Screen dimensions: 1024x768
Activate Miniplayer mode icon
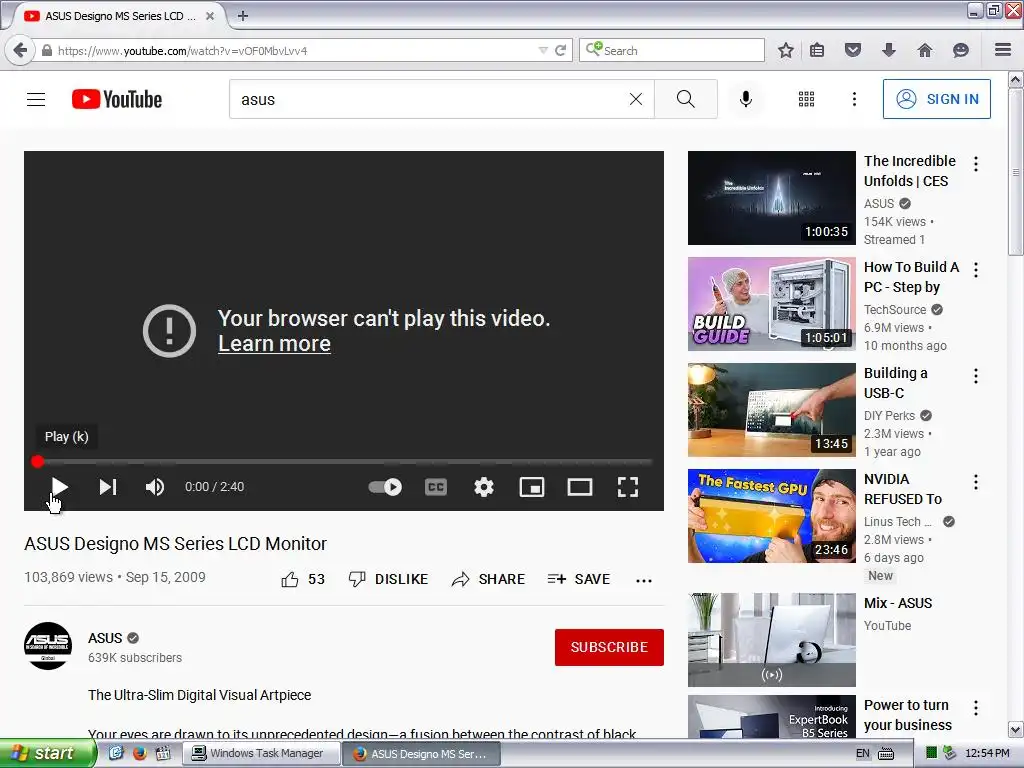[532, 487]
